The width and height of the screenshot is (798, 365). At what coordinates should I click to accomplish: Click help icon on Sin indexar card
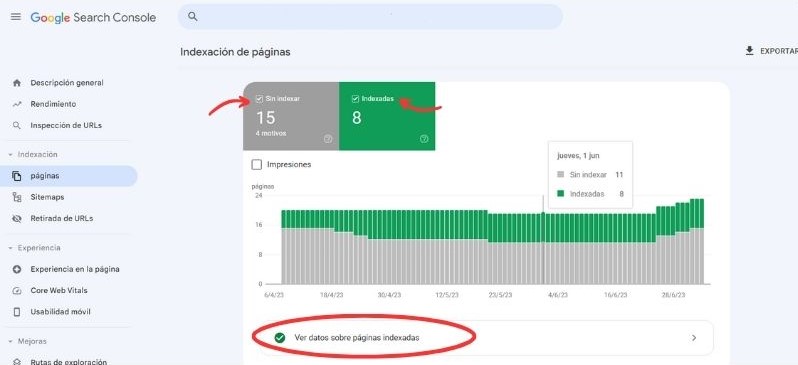[328, 139]
